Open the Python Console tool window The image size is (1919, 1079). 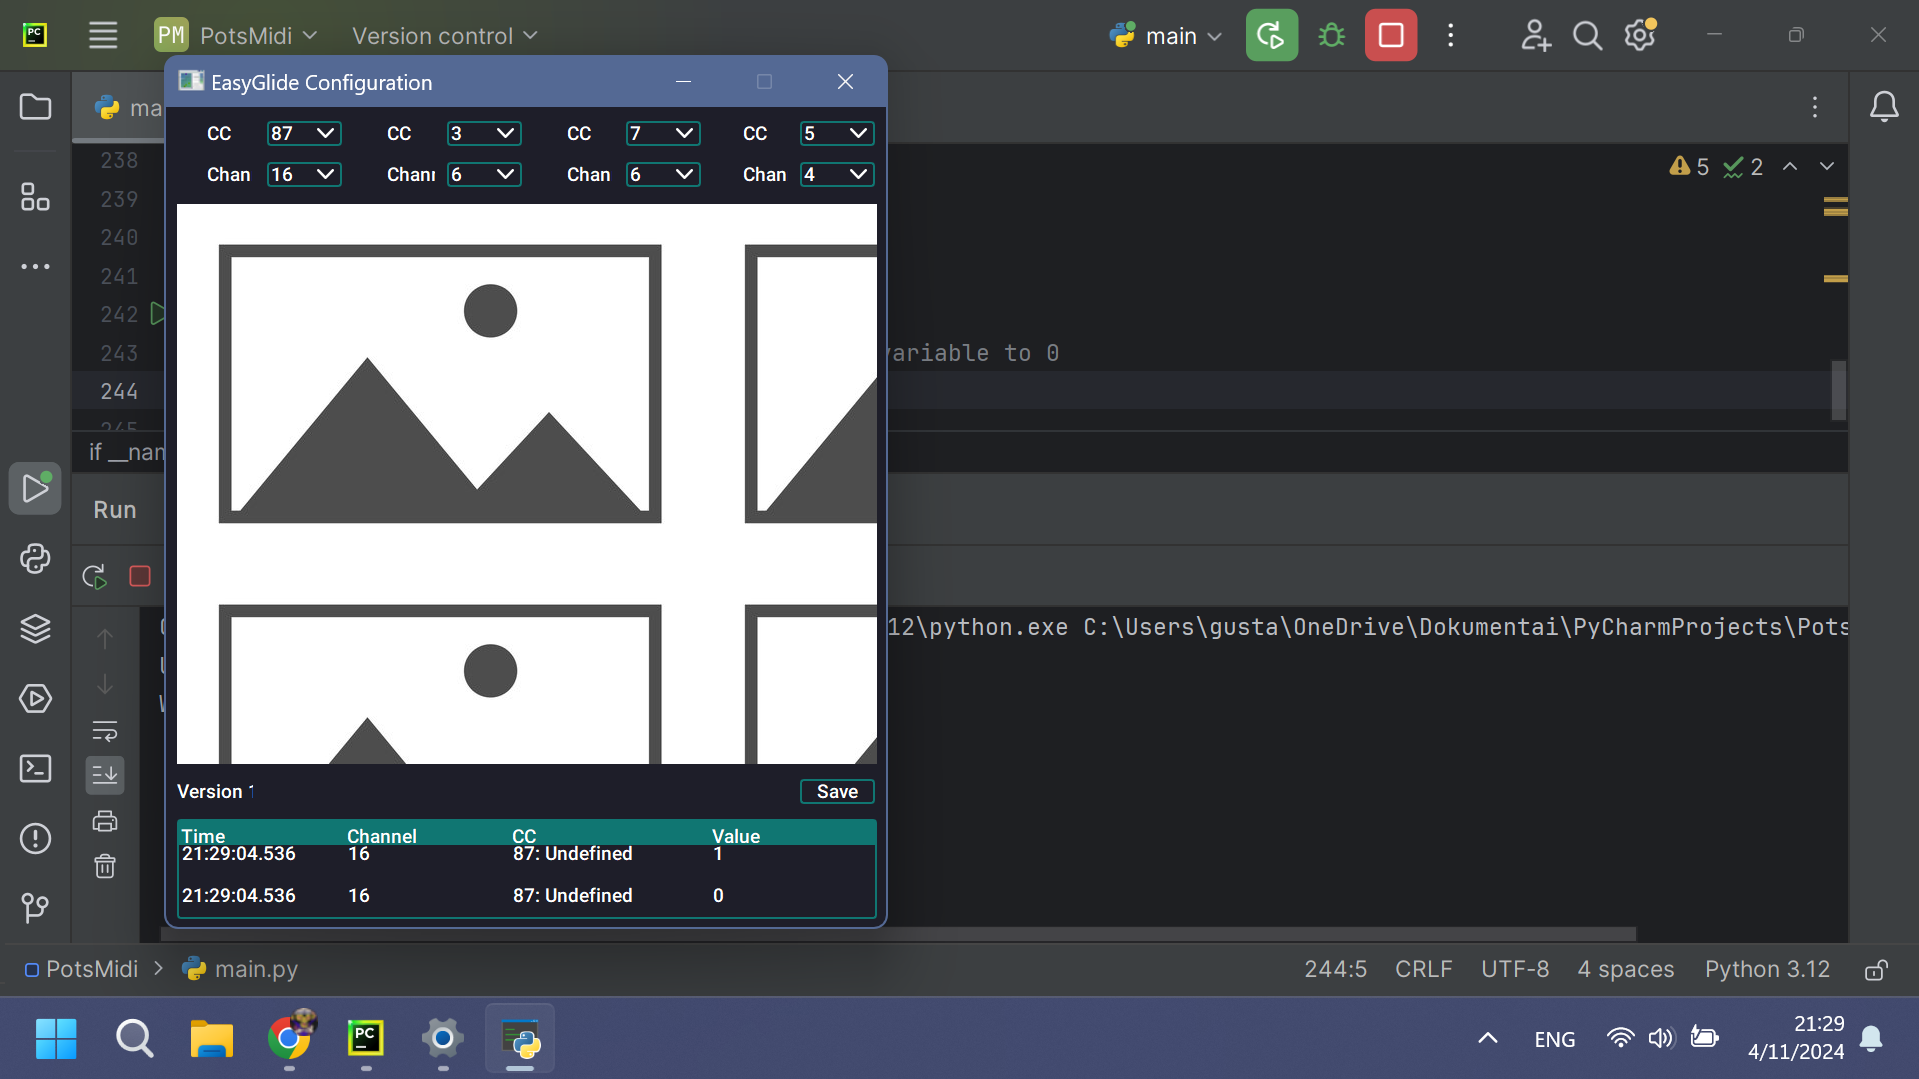[x=35, y=558]
